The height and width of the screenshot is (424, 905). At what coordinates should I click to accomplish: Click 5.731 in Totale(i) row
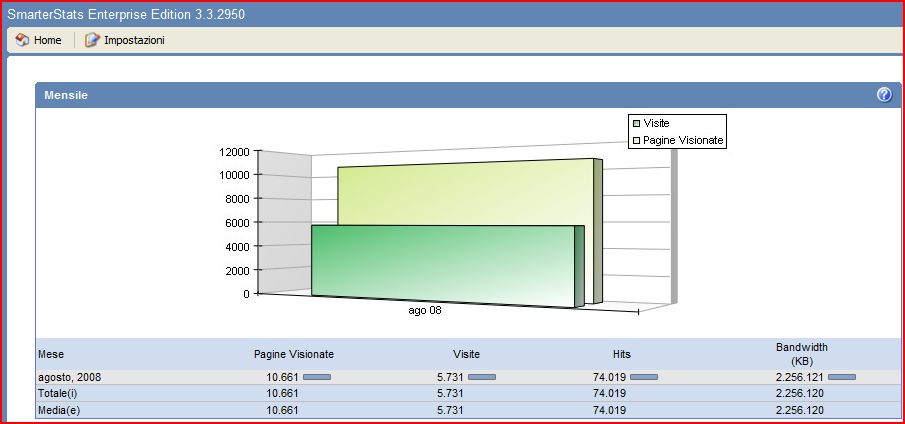tap(450, 393)
